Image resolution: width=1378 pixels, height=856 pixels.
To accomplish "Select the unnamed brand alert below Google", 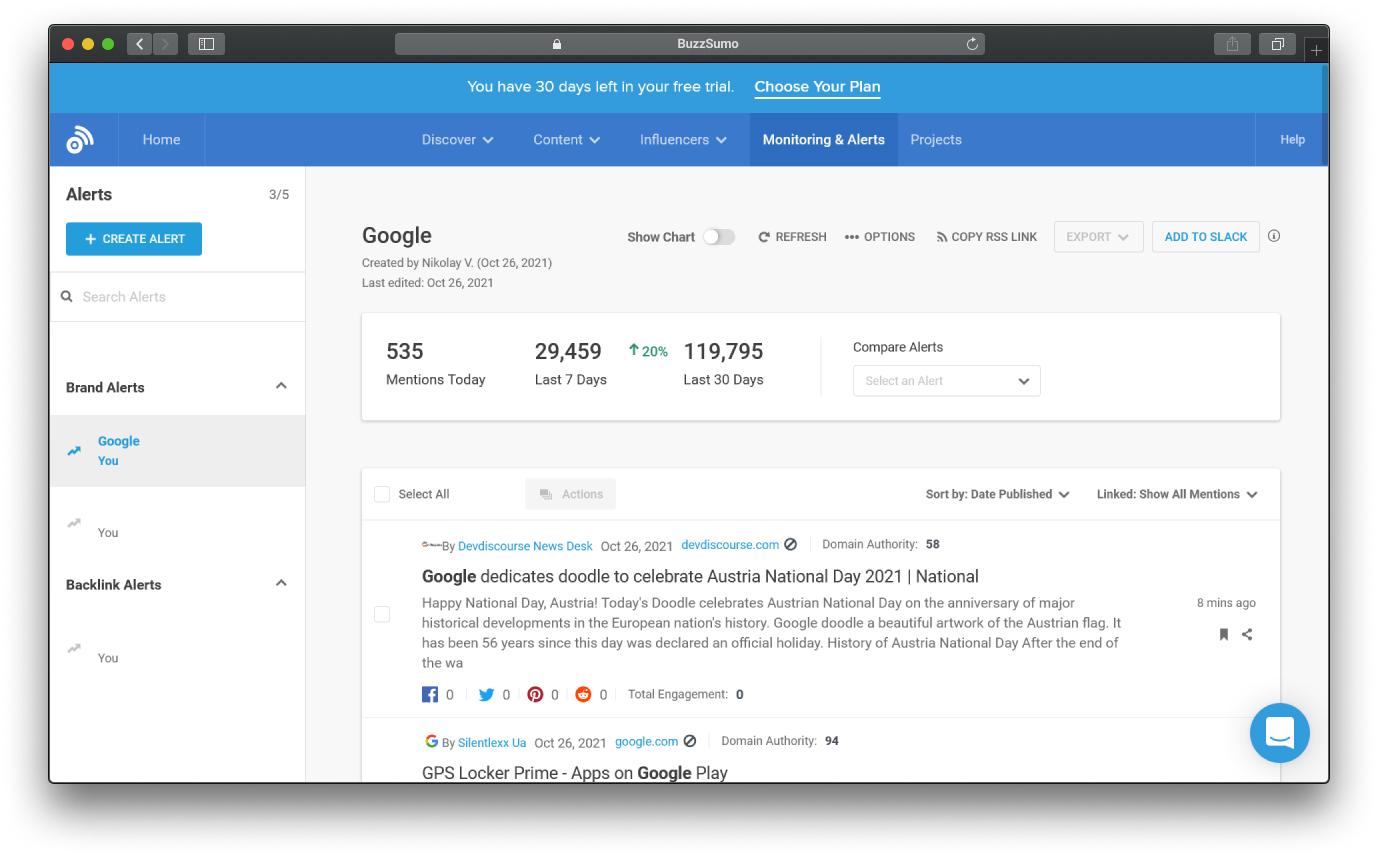I will coord(178,524).
